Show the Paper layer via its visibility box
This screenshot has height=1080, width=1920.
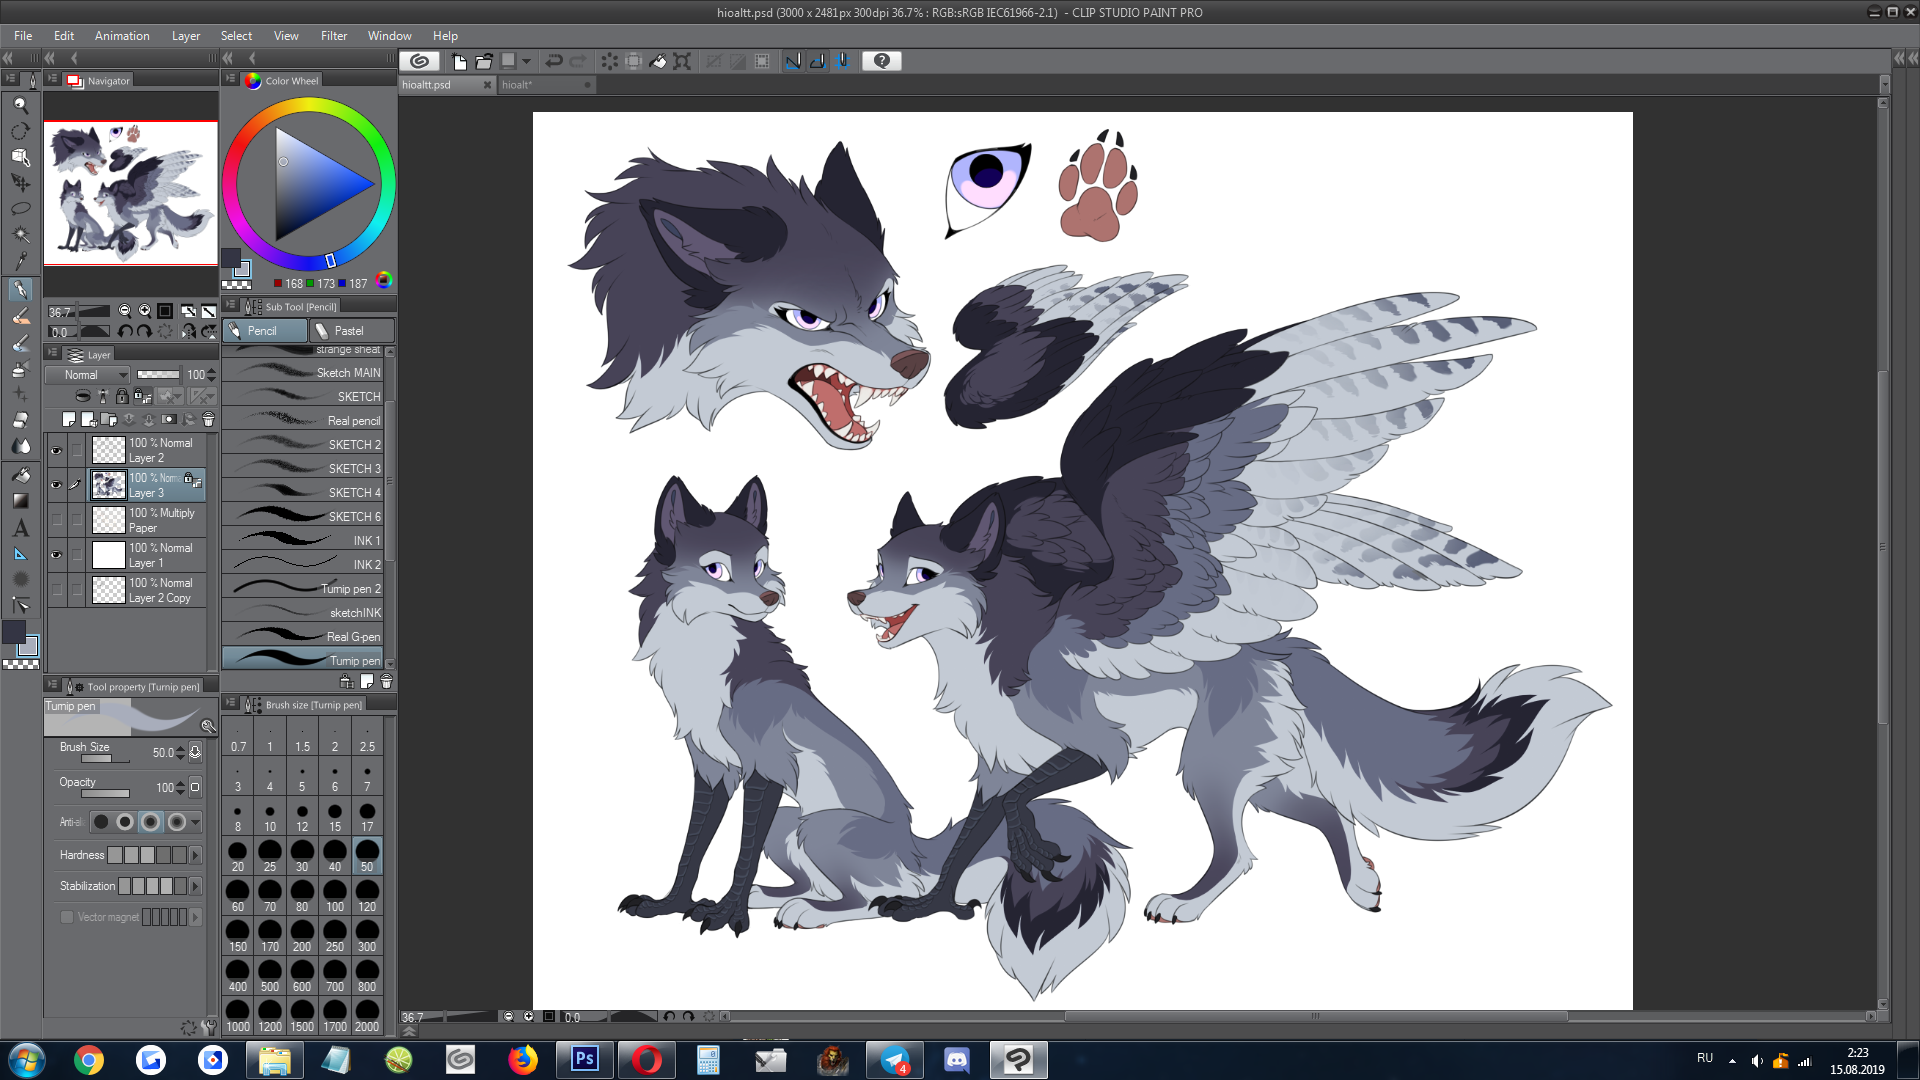pyautogui.click(x=56, y=520)
